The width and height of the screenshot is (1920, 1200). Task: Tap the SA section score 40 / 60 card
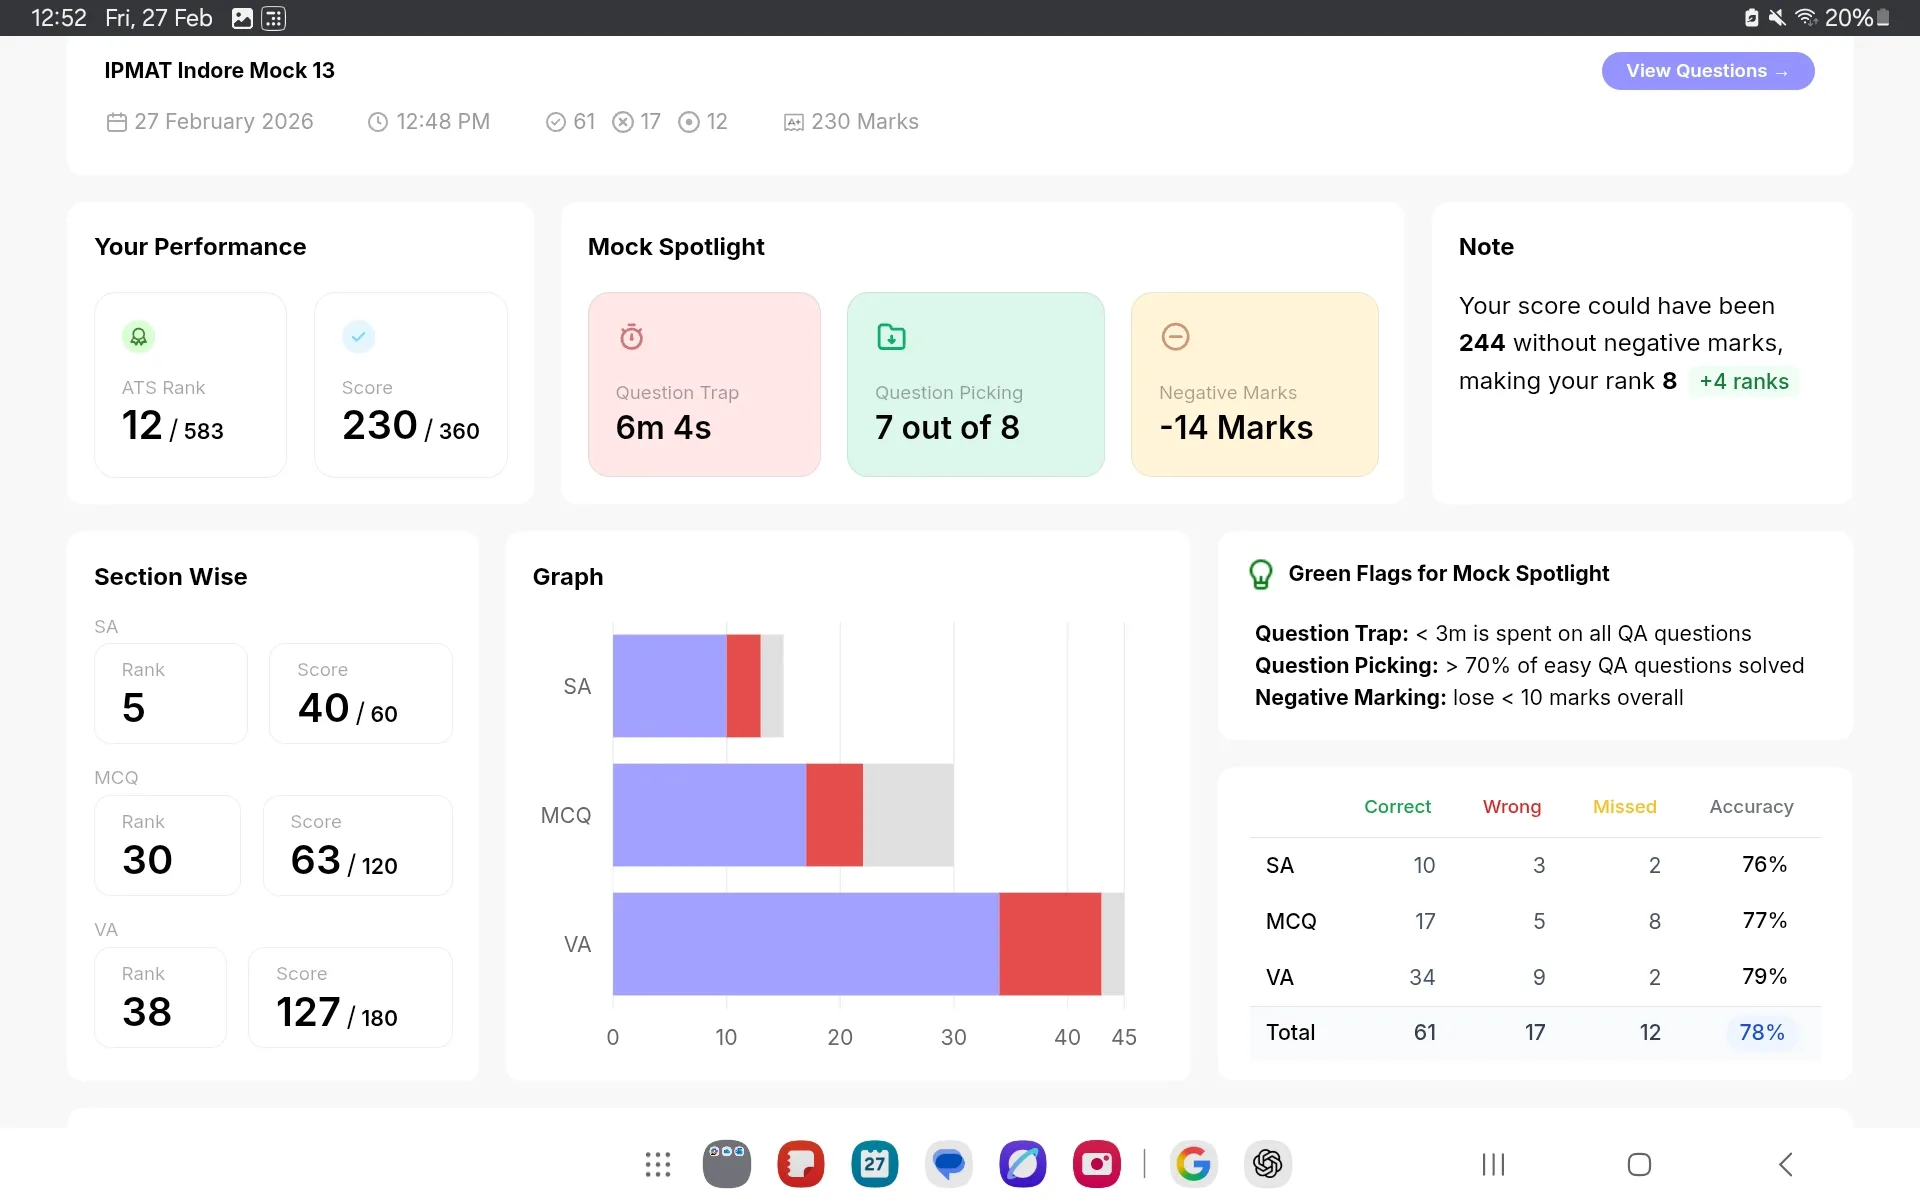pos(360,693)
